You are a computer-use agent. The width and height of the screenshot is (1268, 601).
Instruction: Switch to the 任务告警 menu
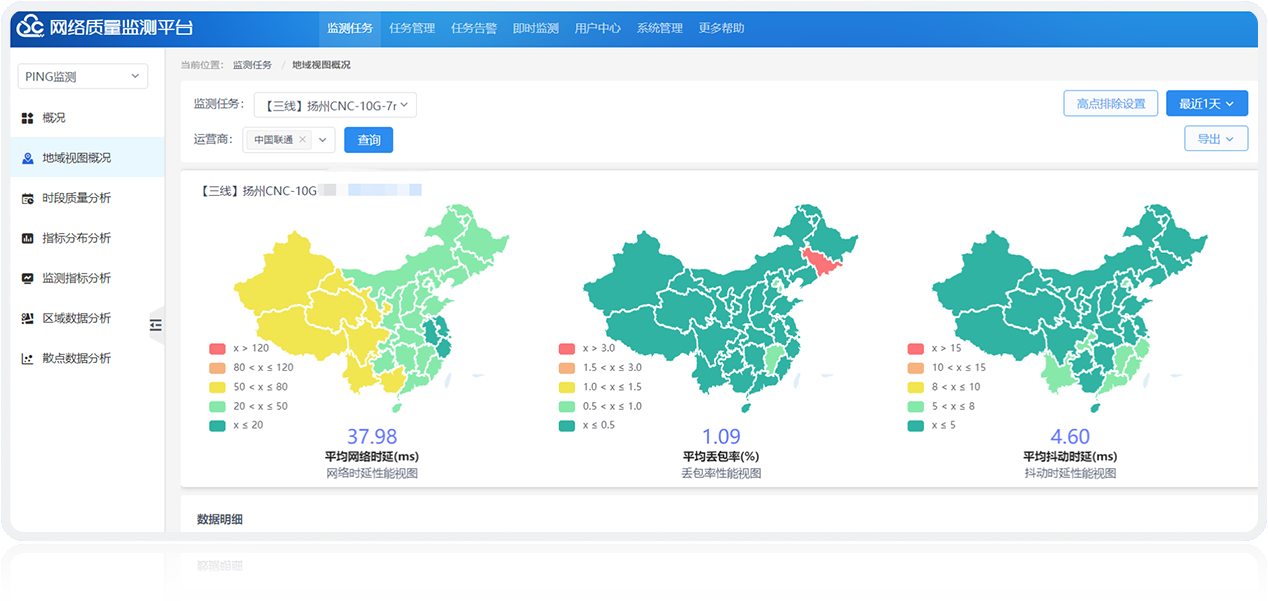point(474,28)
